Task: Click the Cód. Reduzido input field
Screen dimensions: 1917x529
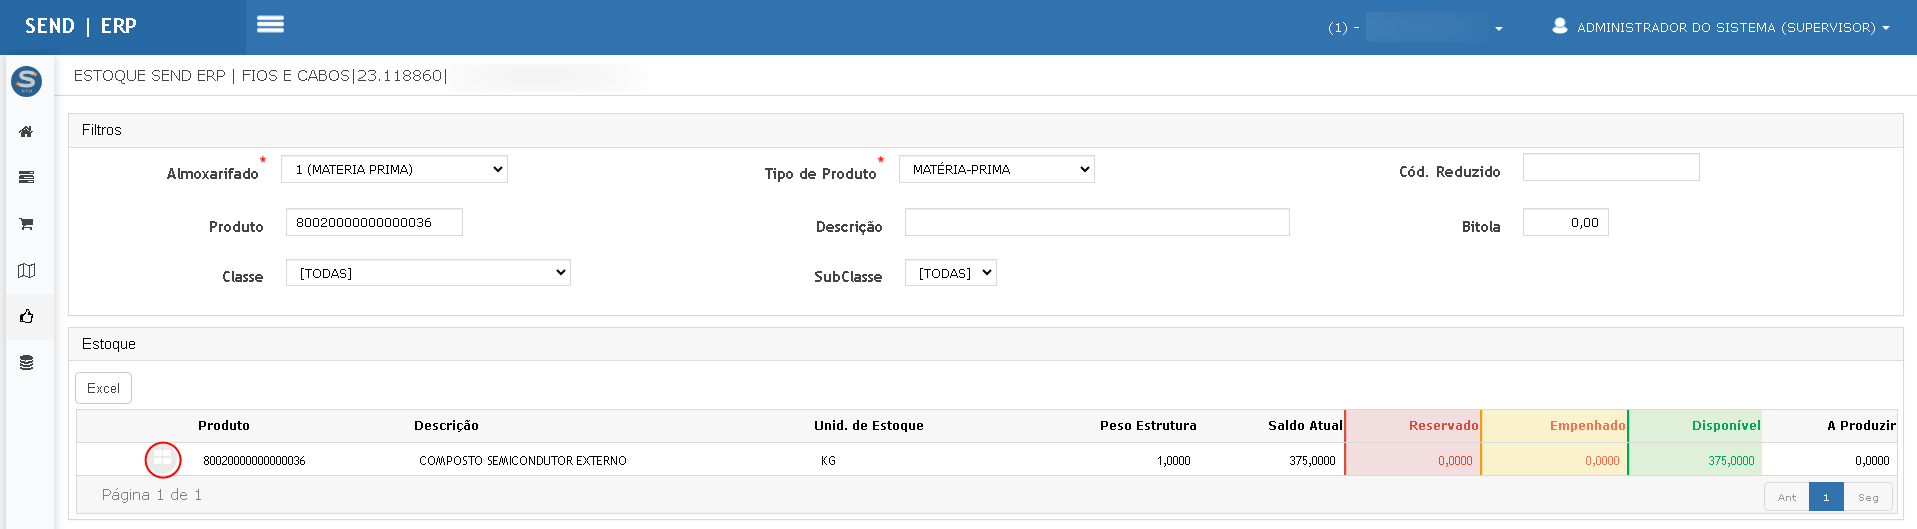Action: 1610,168
